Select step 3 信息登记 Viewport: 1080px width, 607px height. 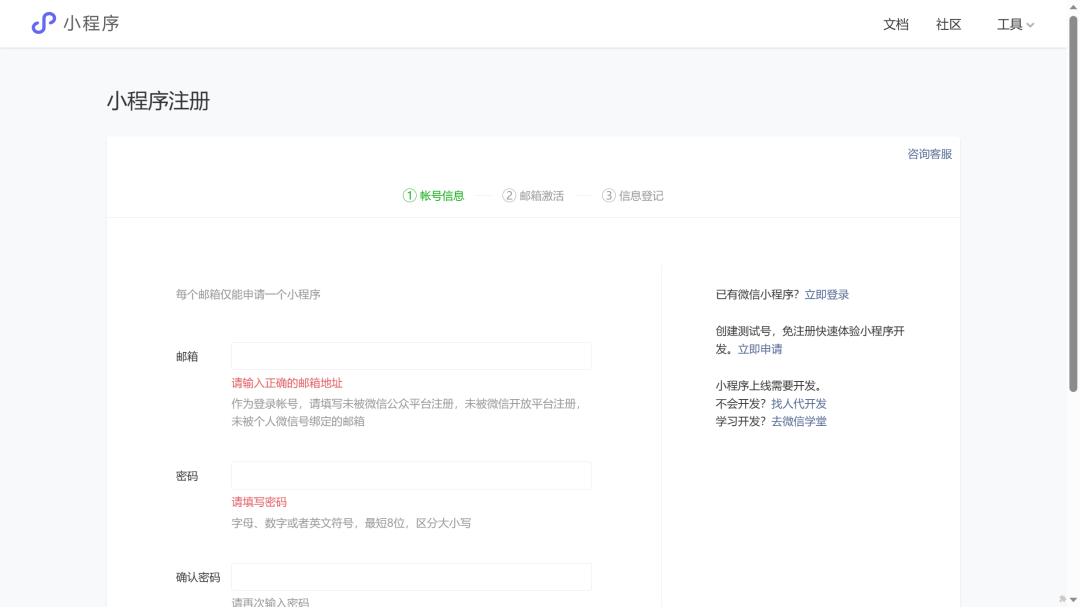point(632,196)
